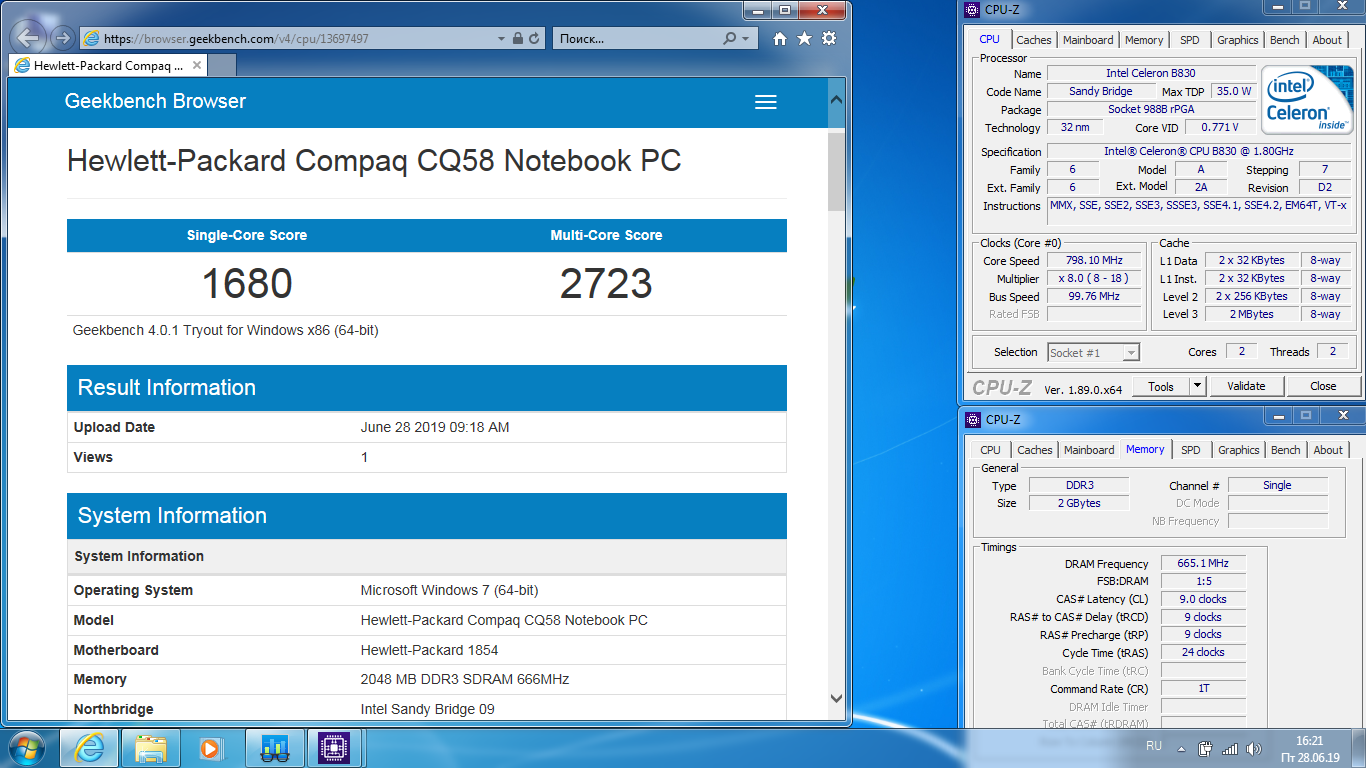Click the Show desktop strip
1366x768 pixels.
click(x=1359, y=748)
